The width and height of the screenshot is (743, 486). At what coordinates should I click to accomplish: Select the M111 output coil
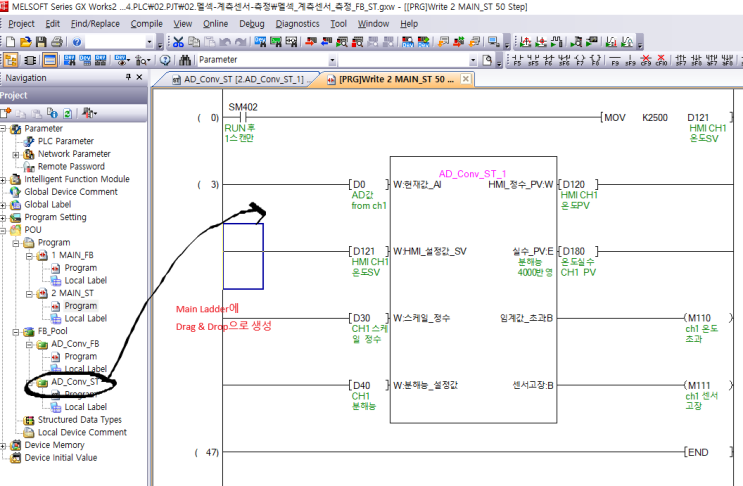click(708, 386)
